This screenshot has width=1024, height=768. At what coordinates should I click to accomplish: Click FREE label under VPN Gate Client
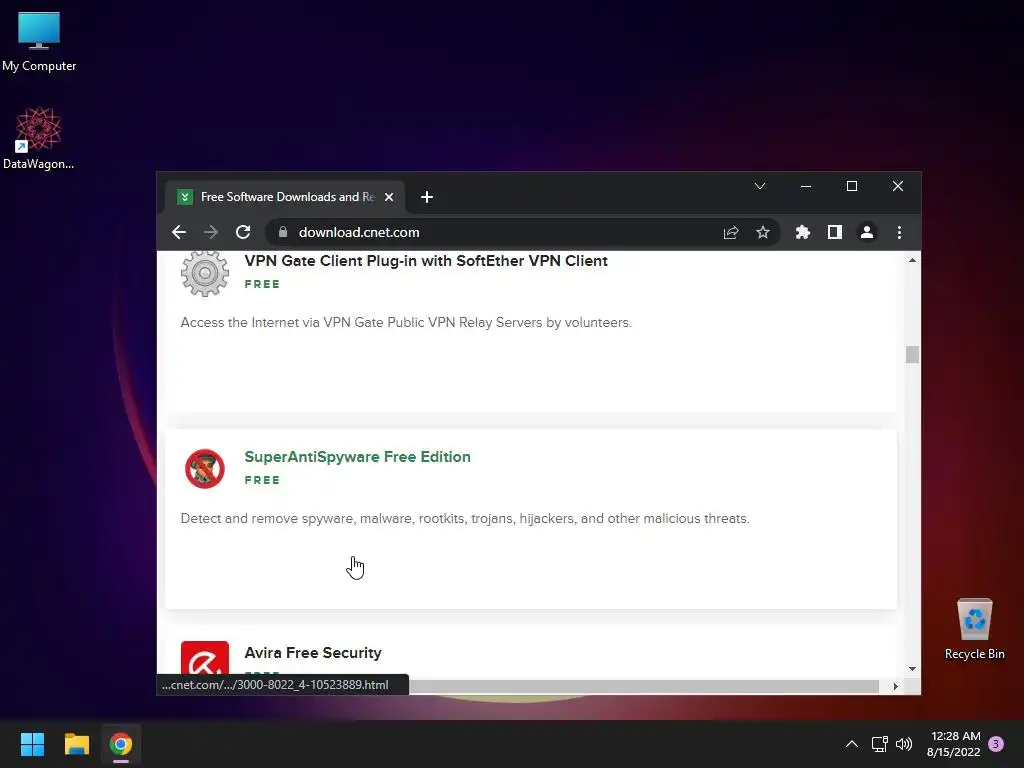262,284
